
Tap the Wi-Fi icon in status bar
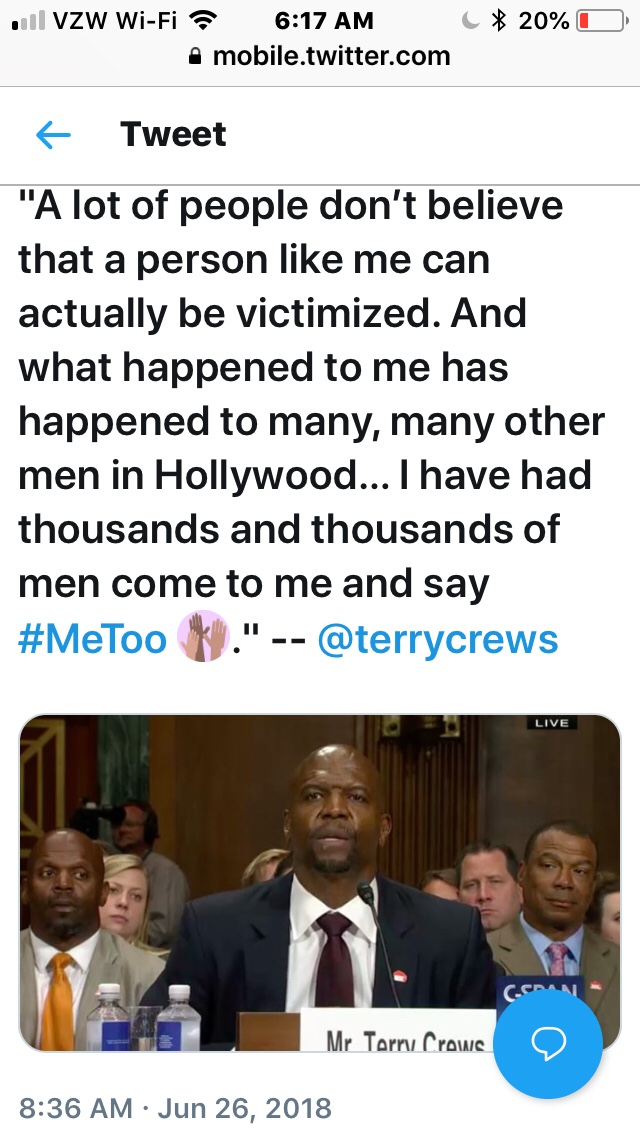(206, 20)
